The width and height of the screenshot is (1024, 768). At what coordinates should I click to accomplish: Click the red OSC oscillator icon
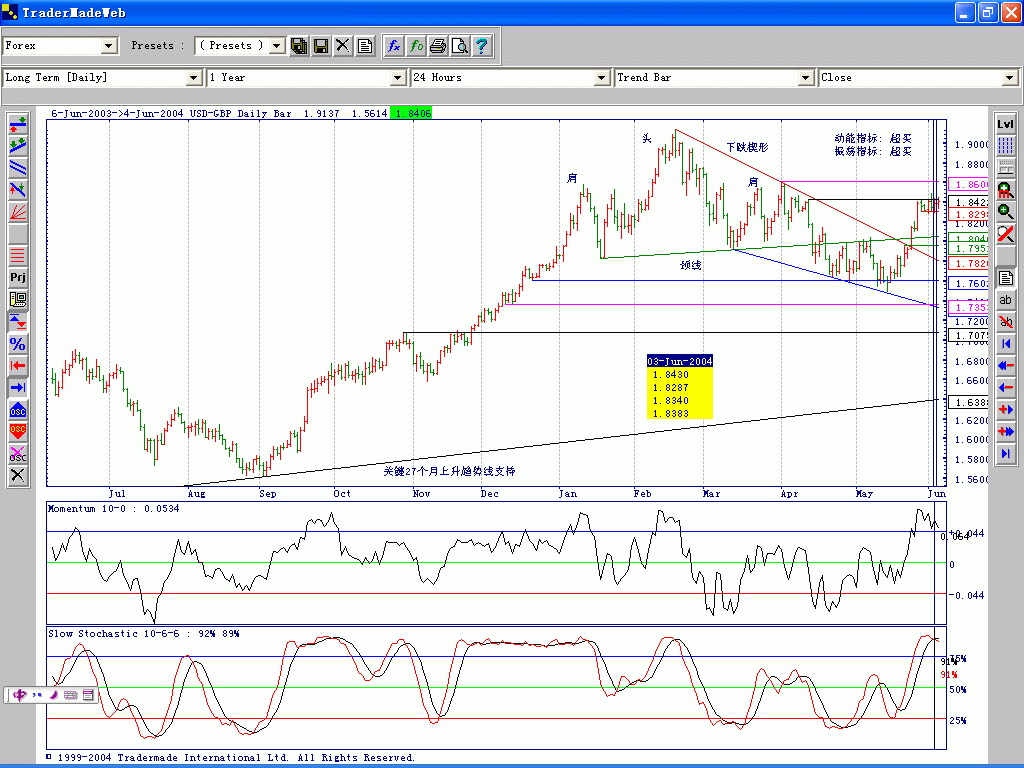coord(18,432)
